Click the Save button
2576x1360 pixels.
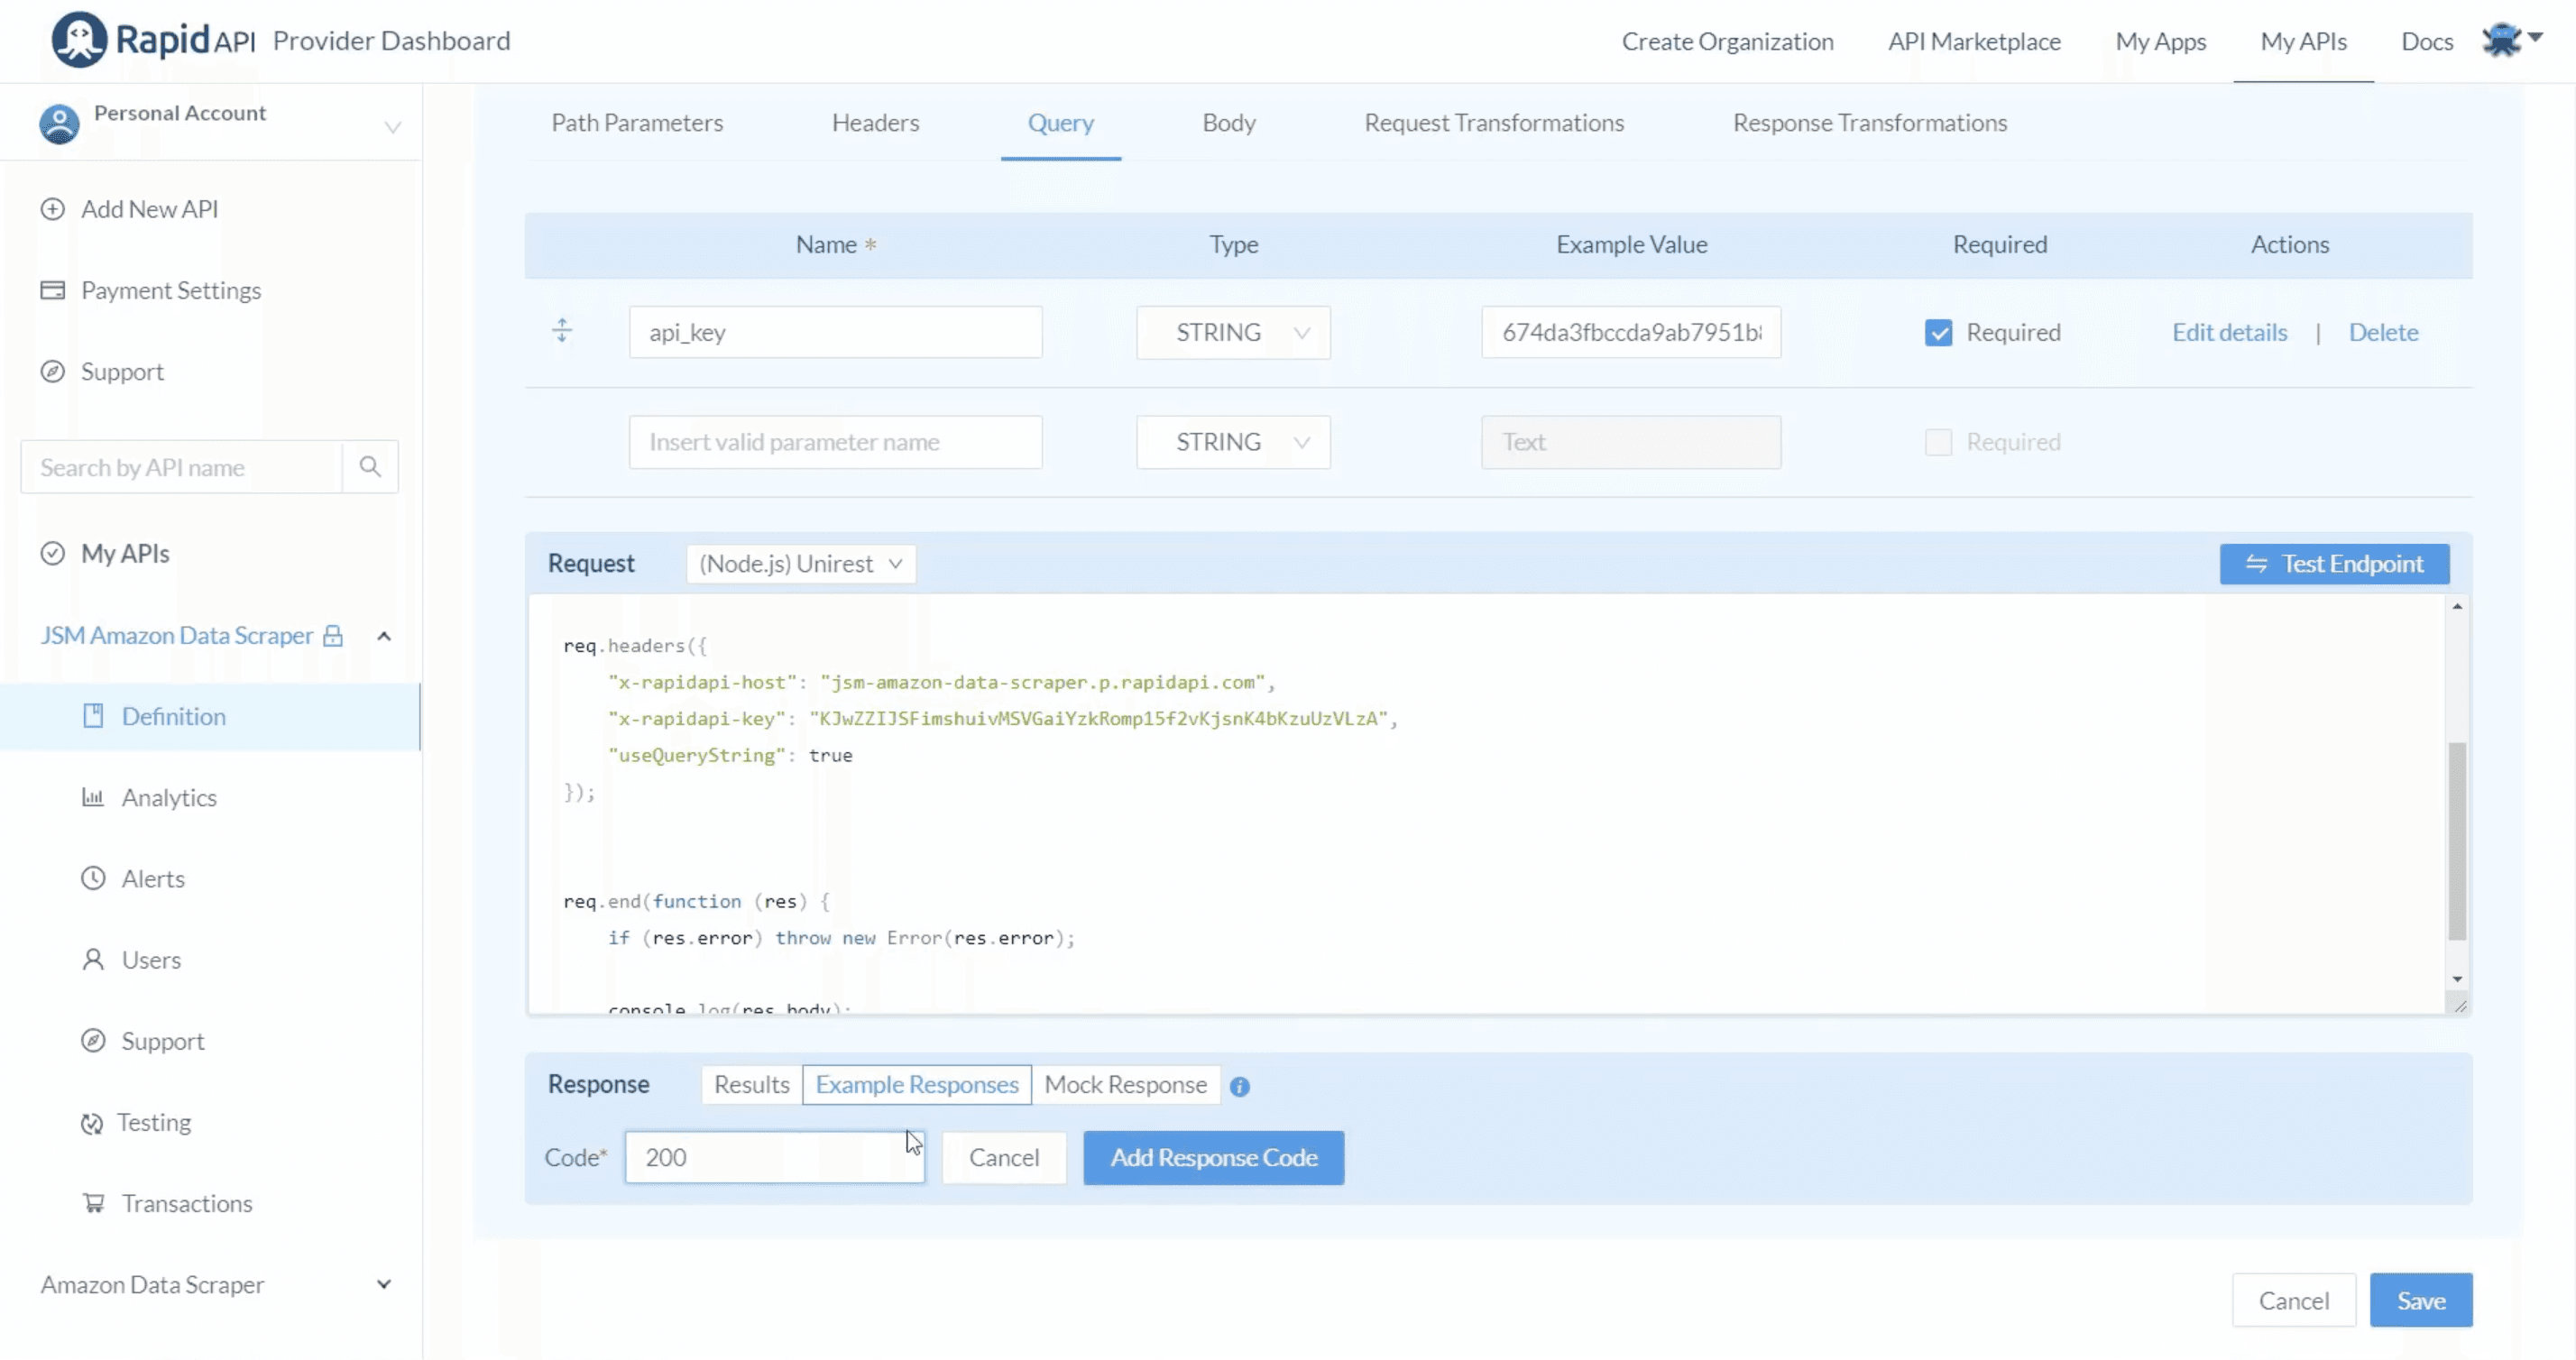pos(2421,1301)
